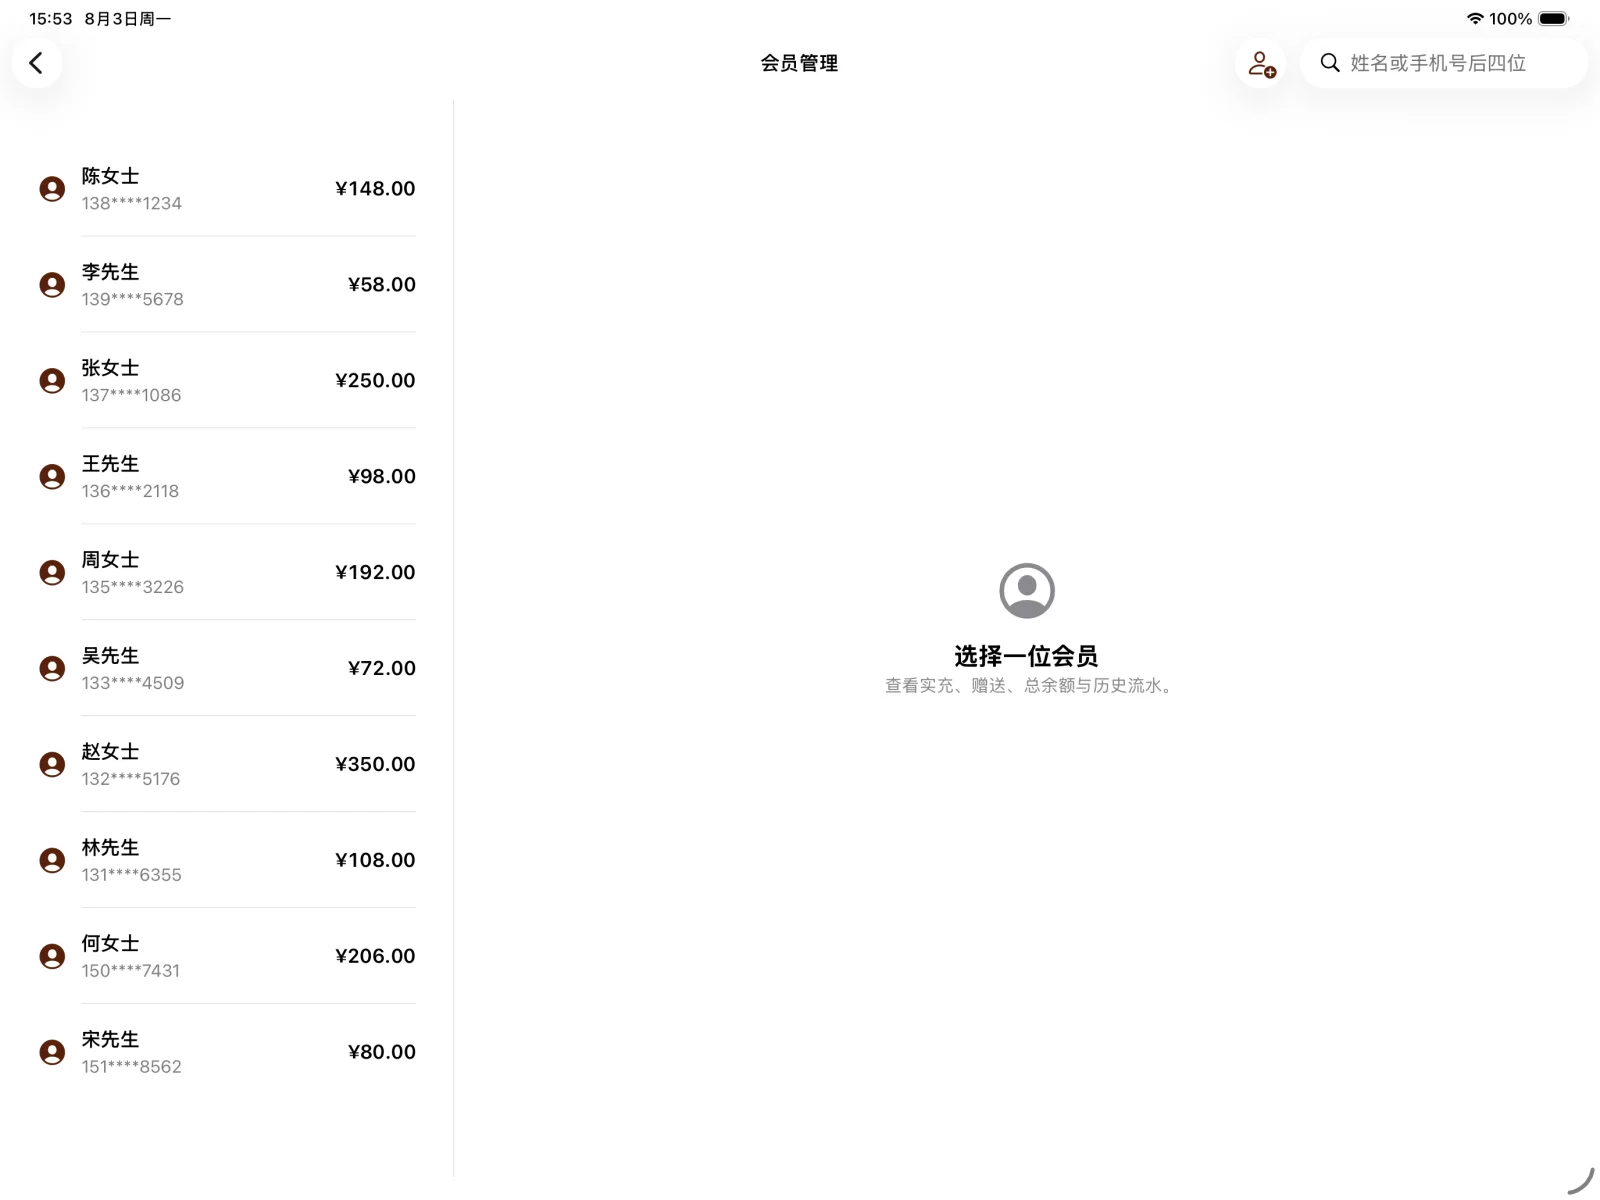Click the balance ¥72.00

[381, 669]
